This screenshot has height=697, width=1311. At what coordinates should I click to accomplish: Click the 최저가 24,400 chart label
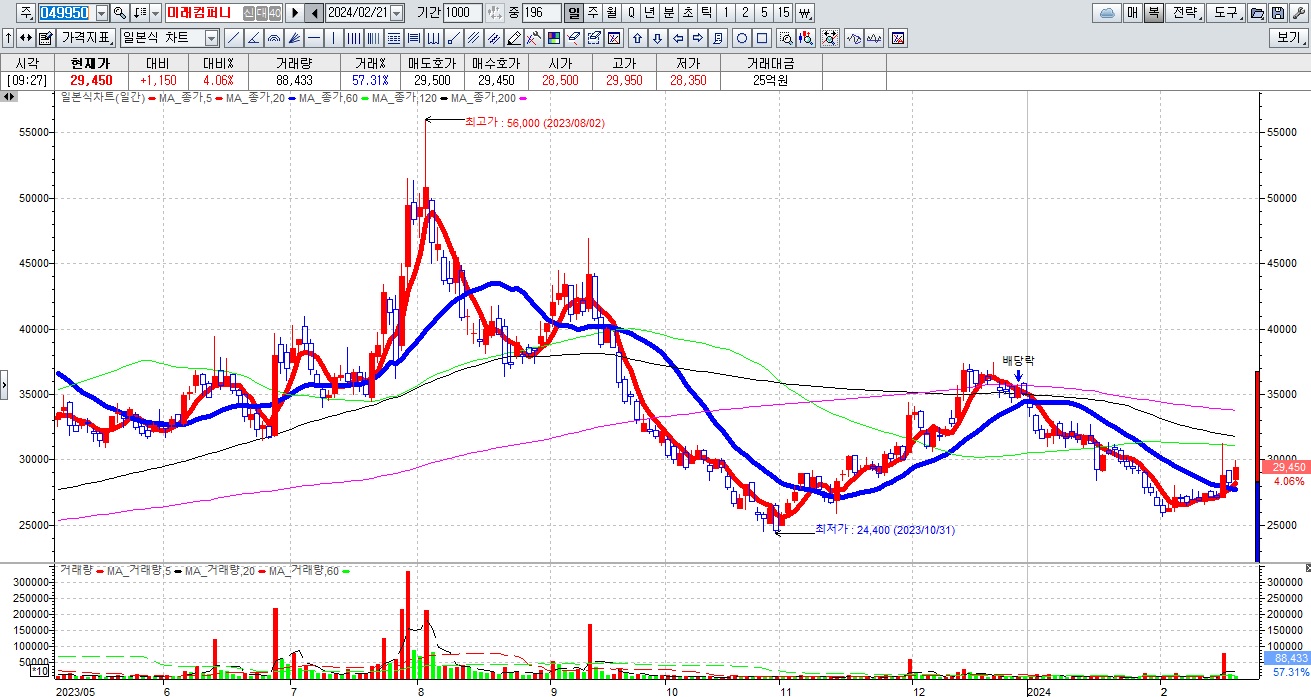tap(884, 530)
